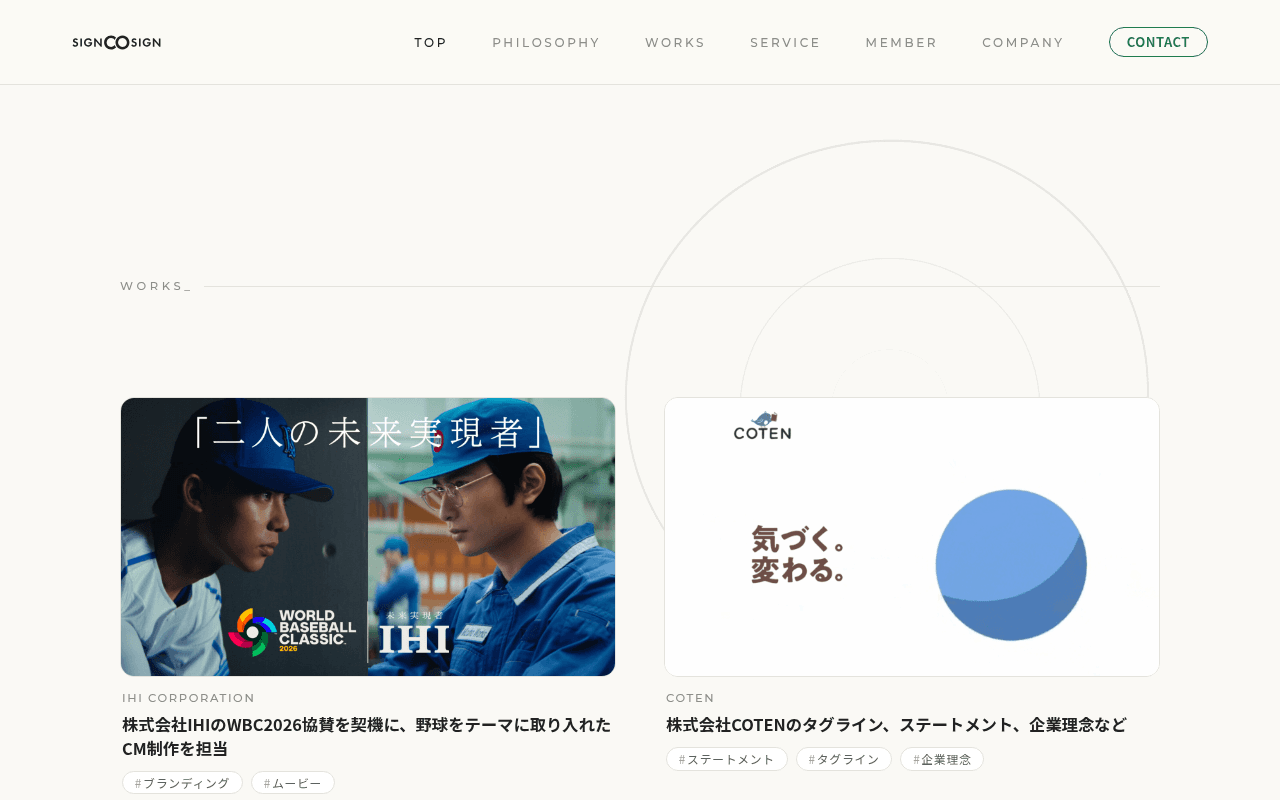Open the IHI World Baseball Classic thumbnail
The width and height of the screenshot is (1280, 800).
(368, 537)
